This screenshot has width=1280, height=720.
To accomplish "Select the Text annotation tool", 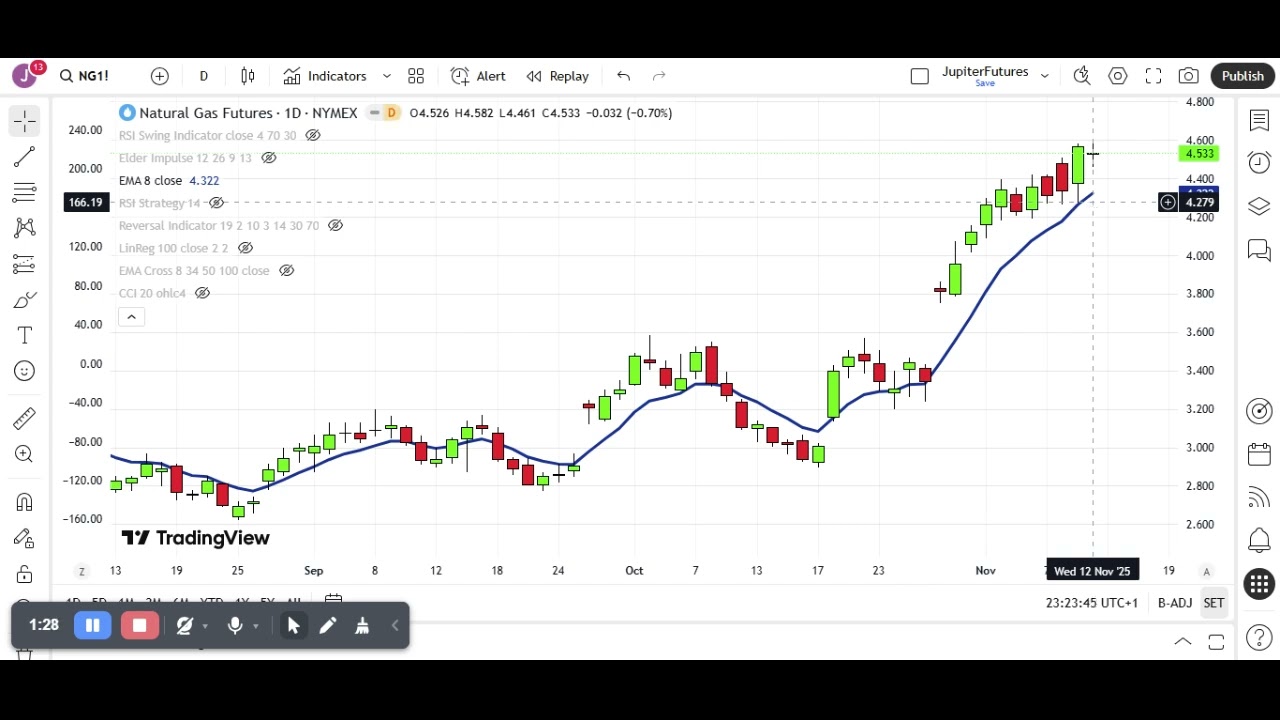I will click(x=25, y=335).
